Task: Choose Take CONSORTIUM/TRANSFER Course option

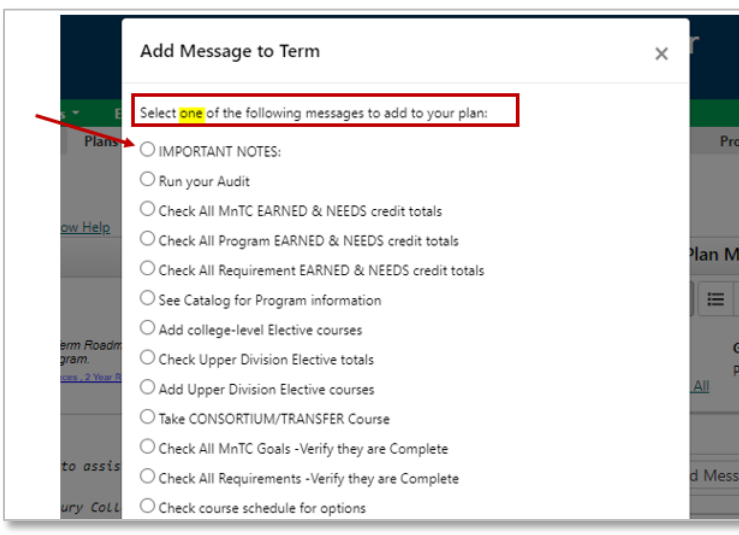Action: tap(148, 417)
